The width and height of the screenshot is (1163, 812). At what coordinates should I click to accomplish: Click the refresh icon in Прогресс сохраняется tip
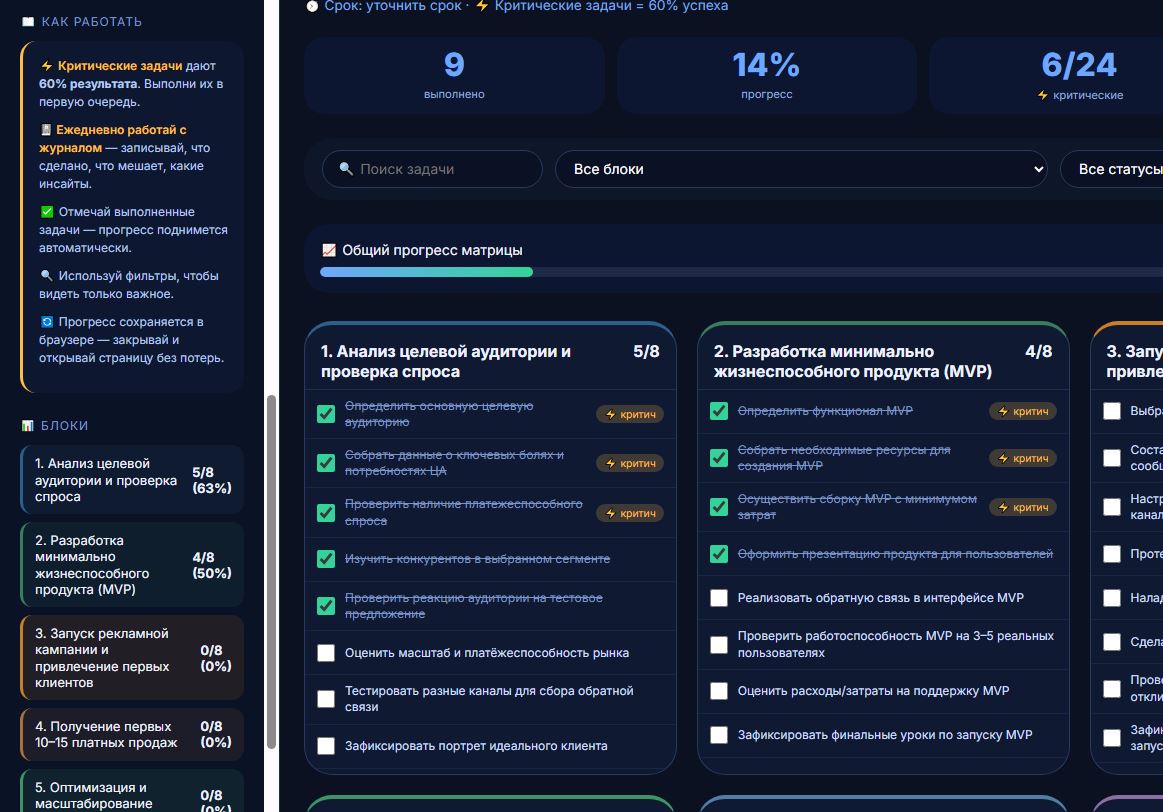coord(47,322)
